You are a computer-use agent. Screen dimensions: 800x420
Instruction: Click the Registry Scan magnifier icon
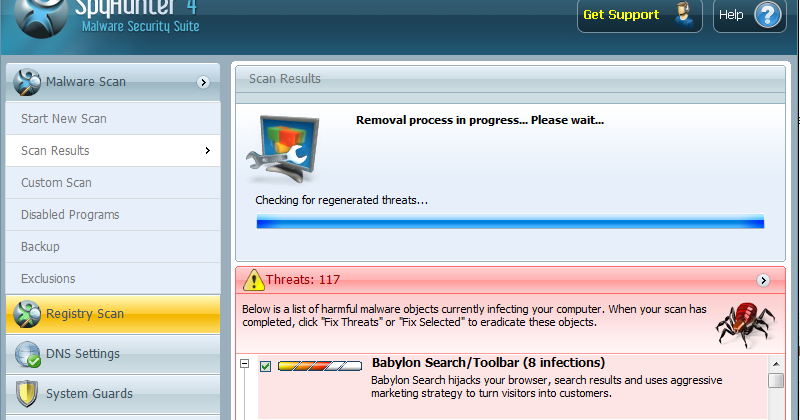click(x=27, y=314)
